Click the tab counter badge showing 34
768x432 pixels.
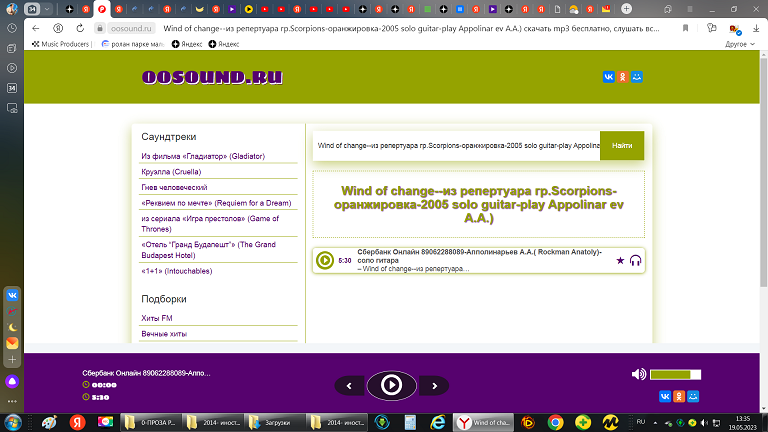click(x=32, y=9)
